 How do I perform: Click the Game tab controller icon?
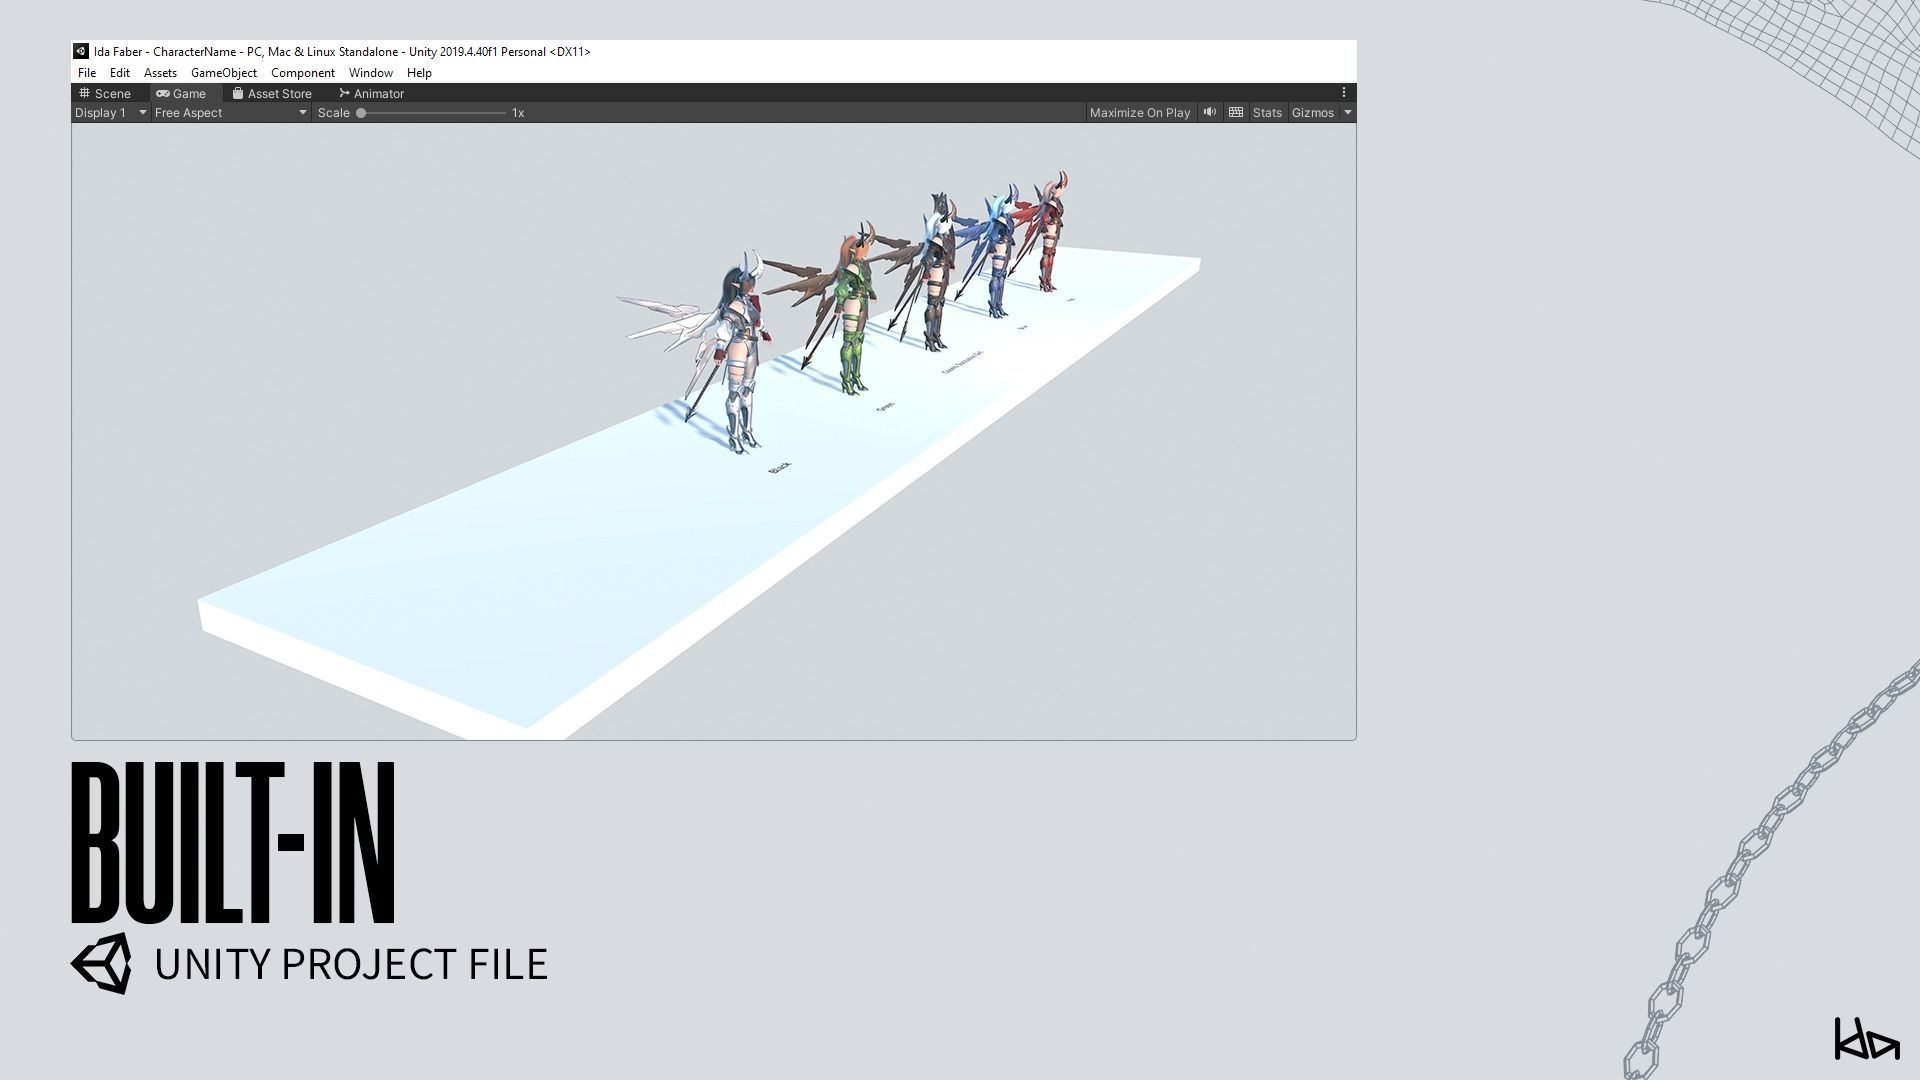[163, 93]
